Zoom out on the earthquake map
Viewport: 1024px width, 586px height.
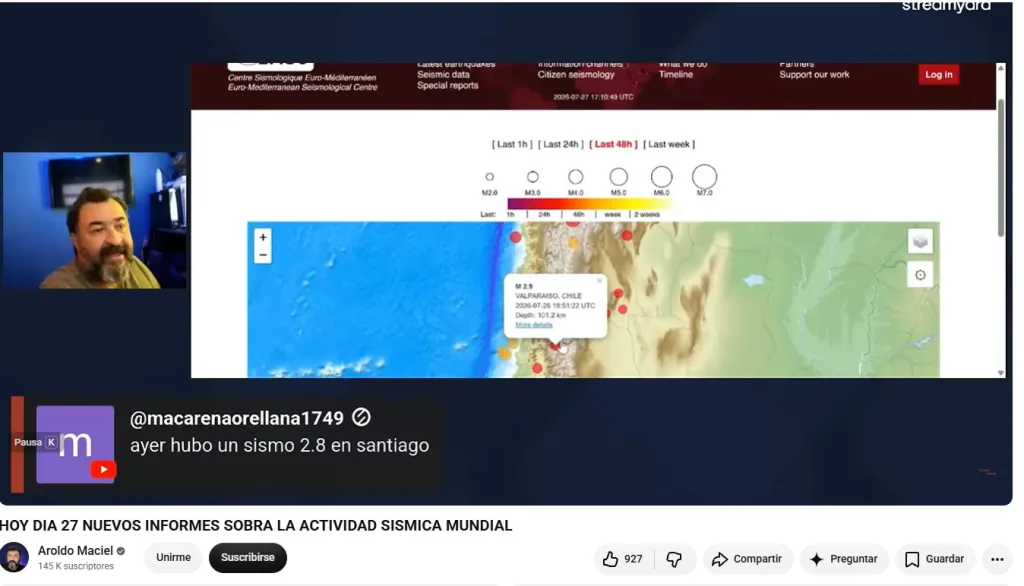click(263, 255)
